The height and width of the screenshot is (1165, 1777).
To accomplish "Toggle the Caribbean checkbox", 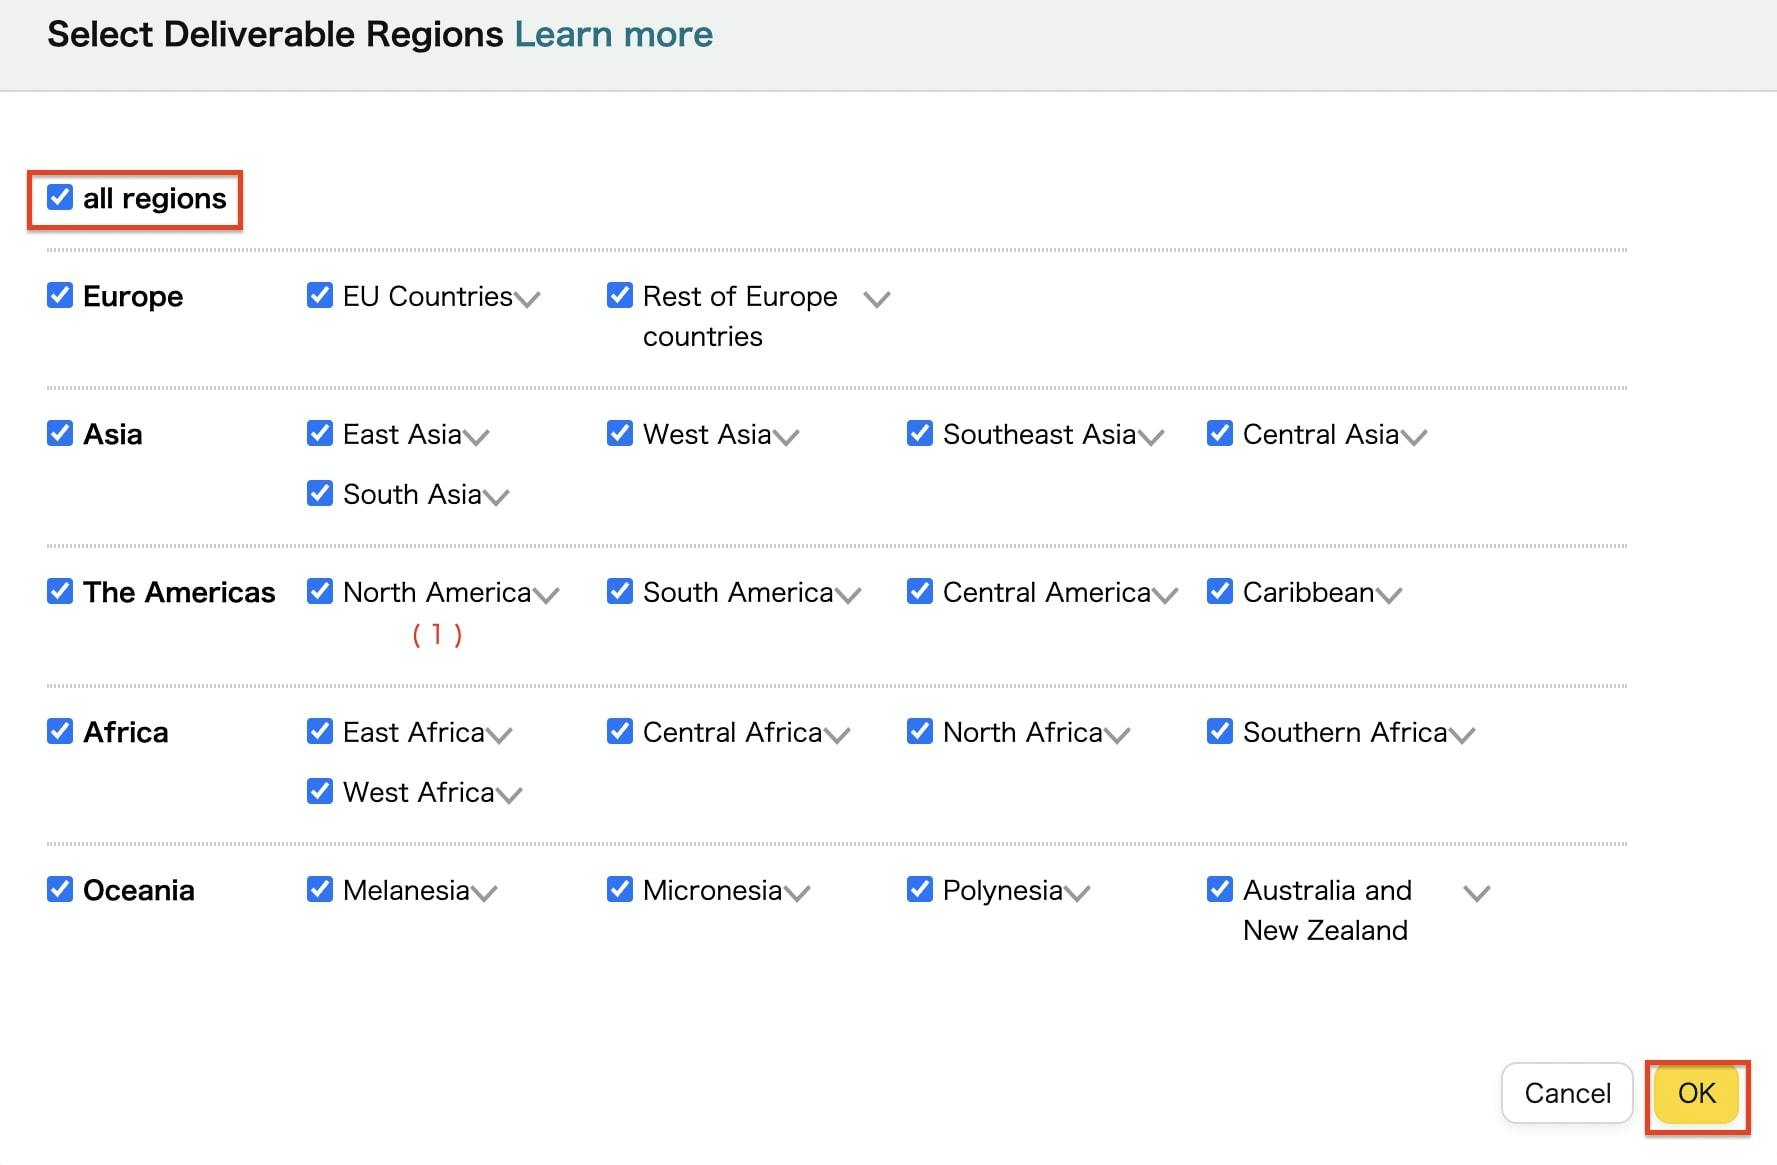I will click(1220, 592).
